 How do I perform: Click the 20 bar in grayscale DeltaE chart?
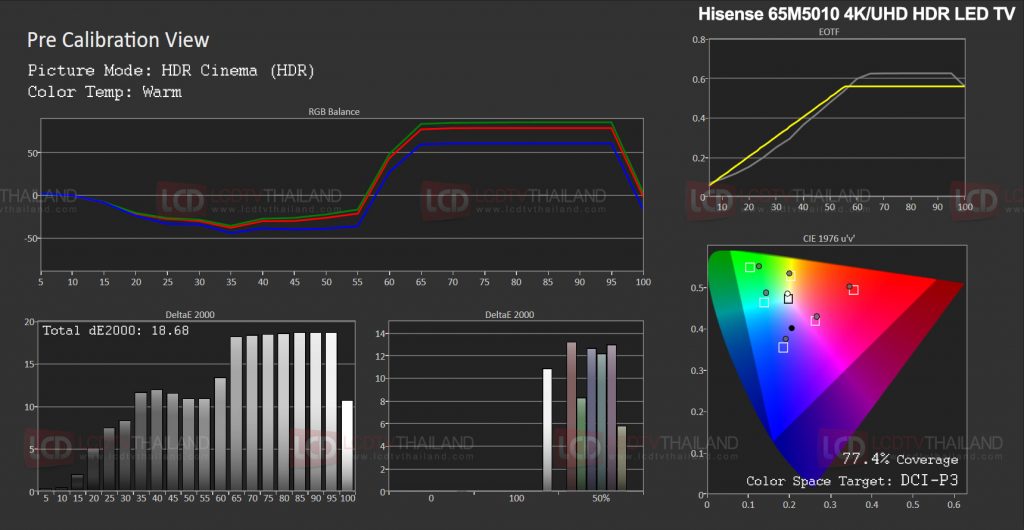click(93, 469)
